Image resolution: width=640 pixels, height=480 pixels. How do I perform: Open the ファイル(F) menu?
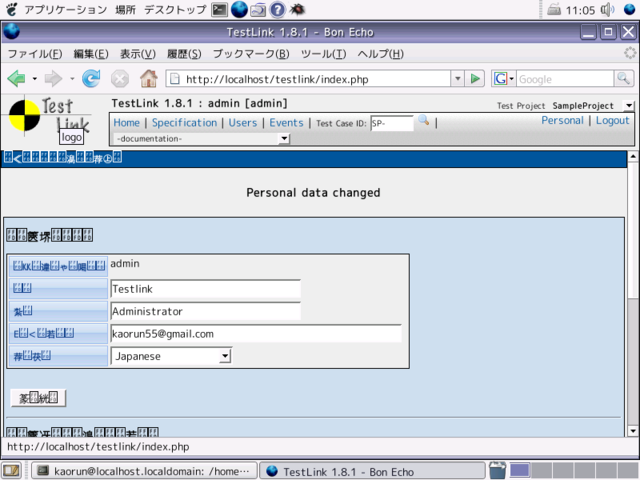point(35,54)
